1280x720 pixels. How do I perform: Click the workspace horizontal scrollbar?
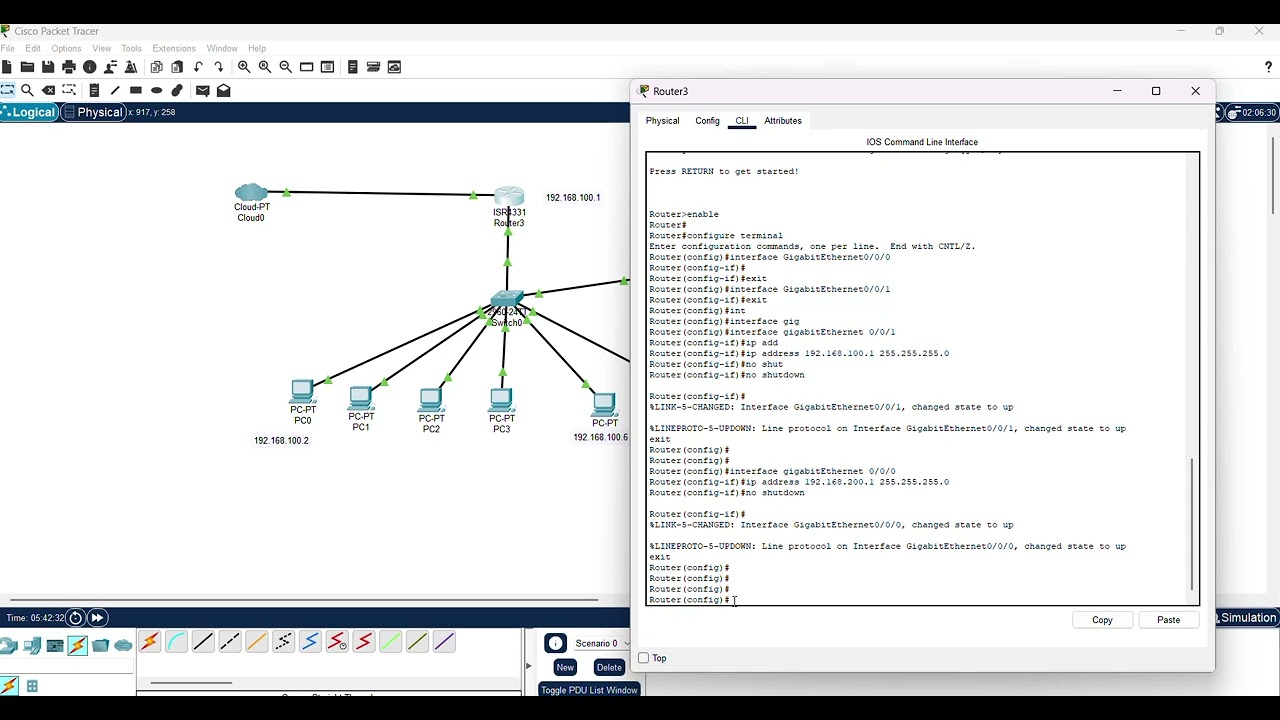(x=305, y=600)
